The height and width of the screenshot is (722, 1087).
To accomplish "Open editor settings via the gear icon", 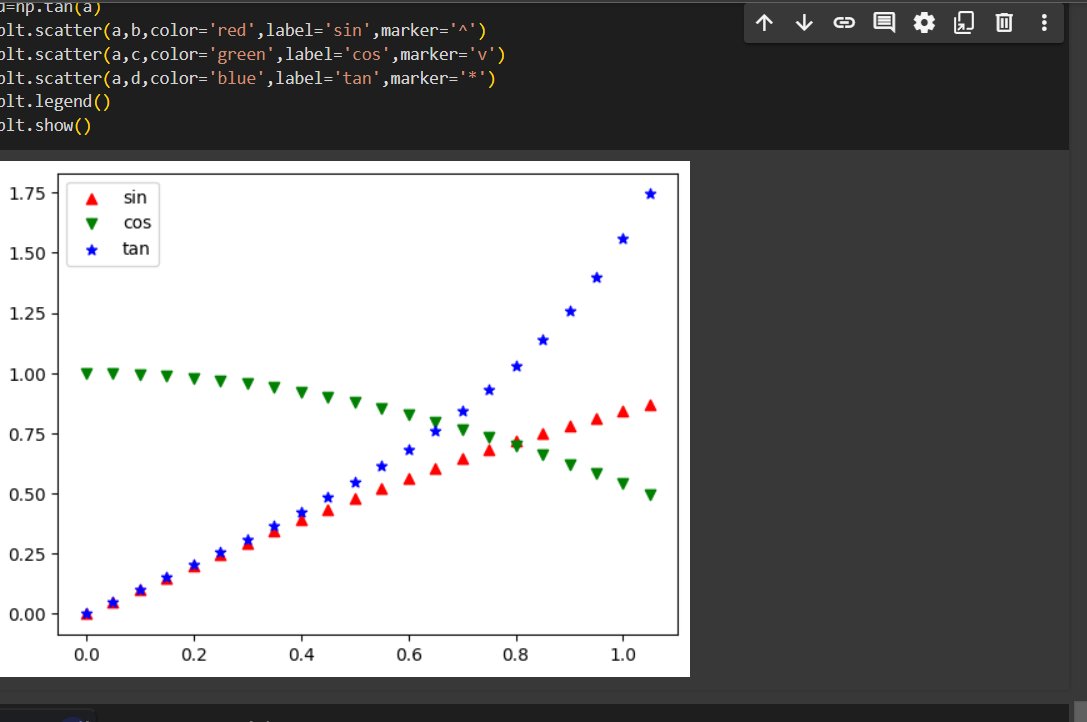I will pos(924,22).
